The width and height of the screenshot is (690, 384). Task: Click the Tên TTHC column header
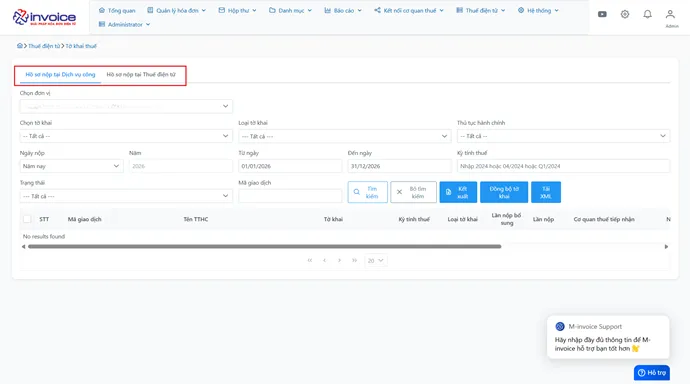(x=196, y=219)
